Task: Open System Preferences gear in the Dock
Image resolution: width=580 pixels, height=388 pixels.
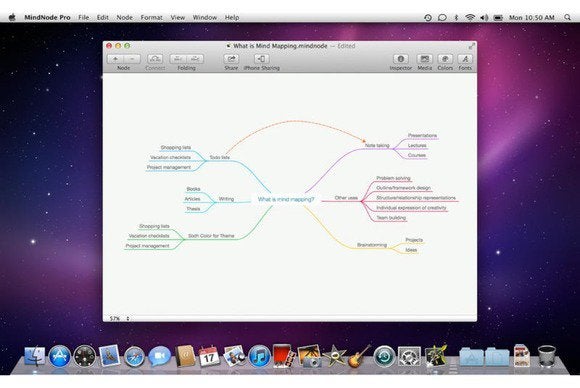Action: 409,357
